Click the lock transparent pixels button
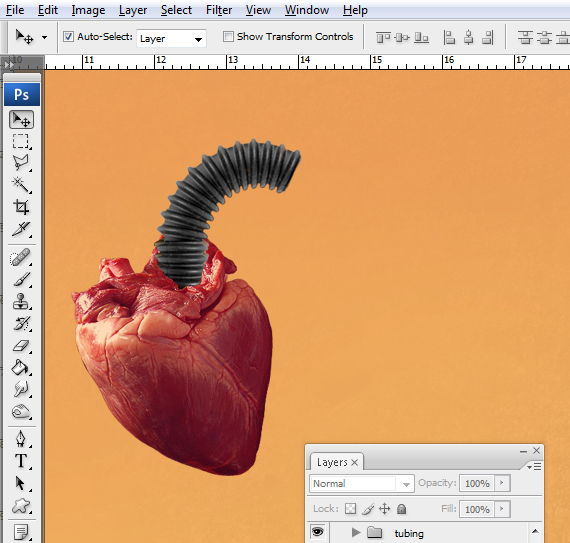 [350, 508]
